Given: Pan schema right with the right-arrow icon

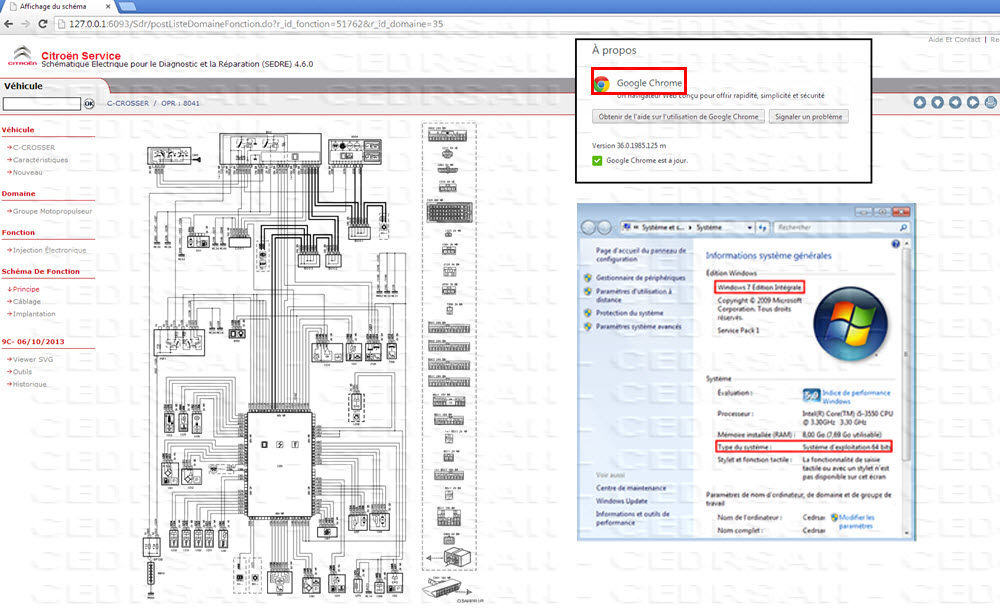Looking at the screenshot, I should [973, 102].
